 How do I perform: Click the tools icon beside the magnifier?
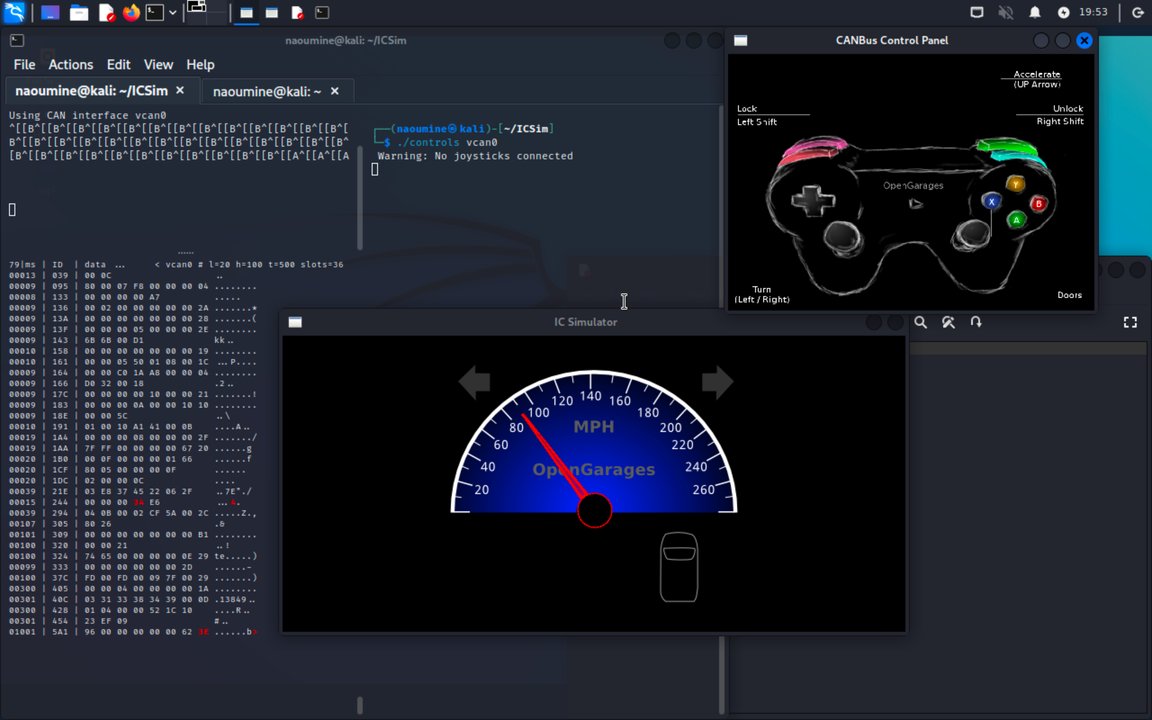pyautogui.click(x=948, y=322)
